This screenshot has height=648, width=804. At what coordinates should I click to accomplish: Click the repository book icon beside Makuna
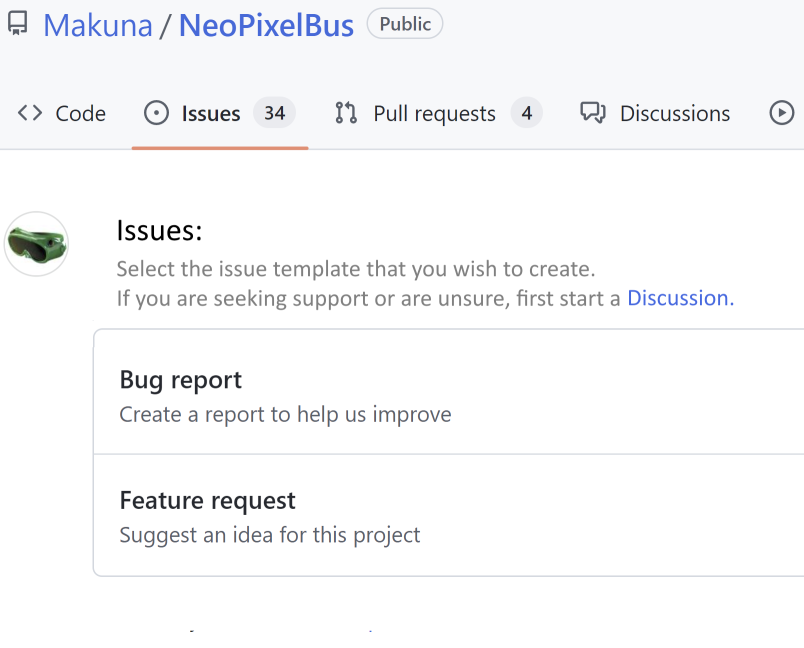15,22
